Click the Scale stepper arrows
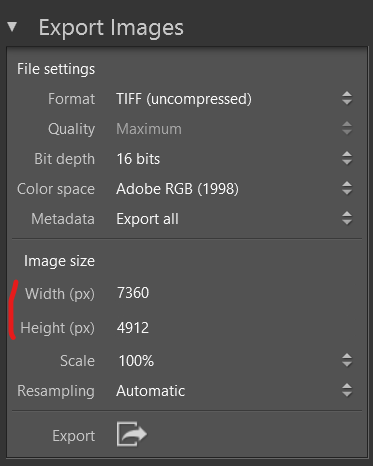Image resolution: width=373 pixels, height=466 pixels. click(347, 360)
